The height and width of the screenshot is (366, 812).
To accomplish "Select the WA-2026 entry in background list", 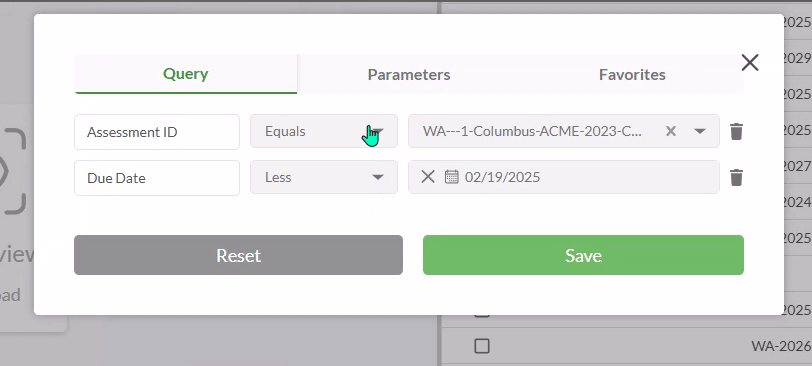I will (x=781, y=346).
